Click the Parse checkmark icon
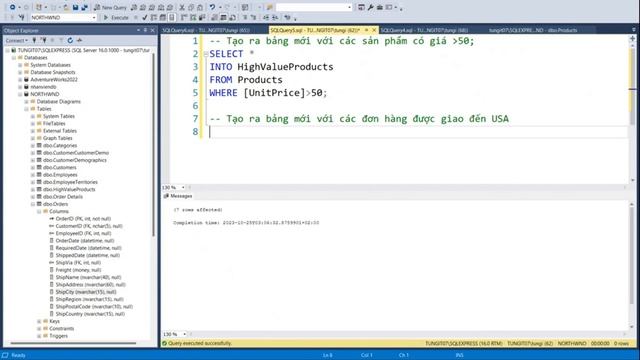 144,18
